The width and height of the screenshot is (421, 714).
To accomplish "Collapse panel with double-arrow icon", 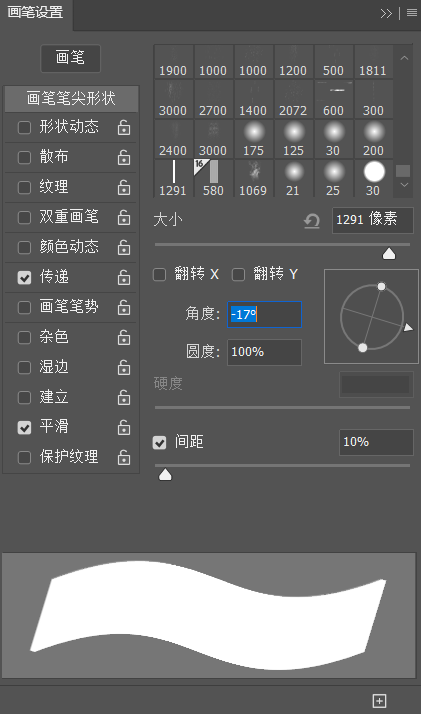I will coord(386,13).
